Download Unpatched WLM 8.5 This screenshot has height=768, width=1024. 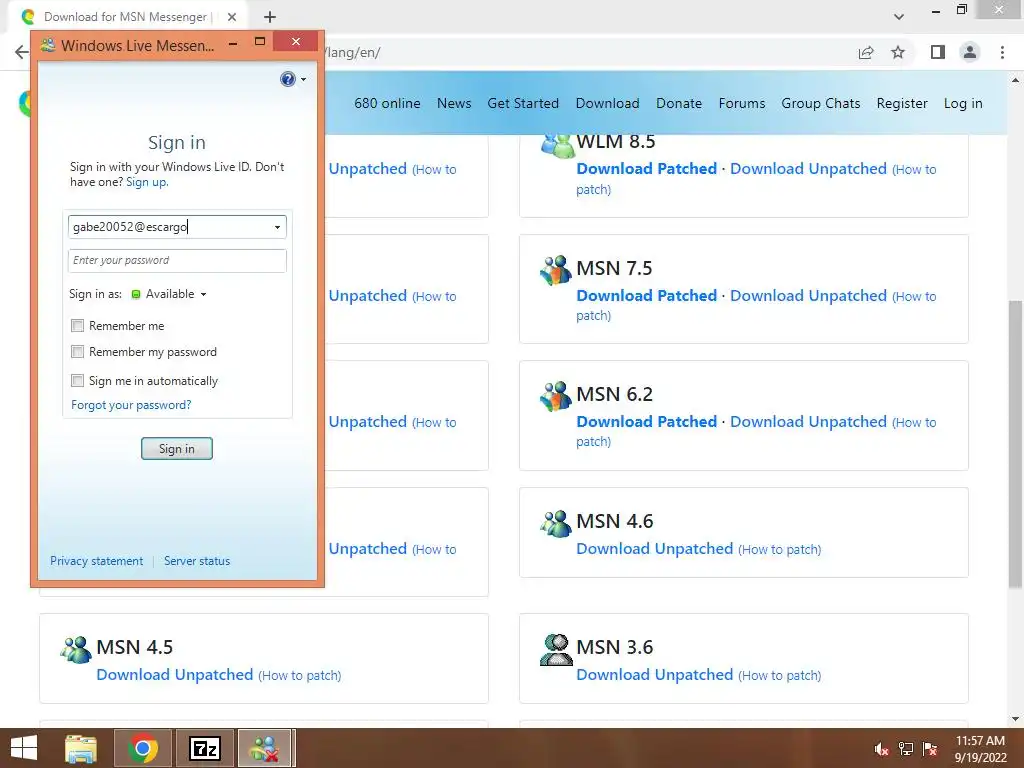click(x=808, y=168)
